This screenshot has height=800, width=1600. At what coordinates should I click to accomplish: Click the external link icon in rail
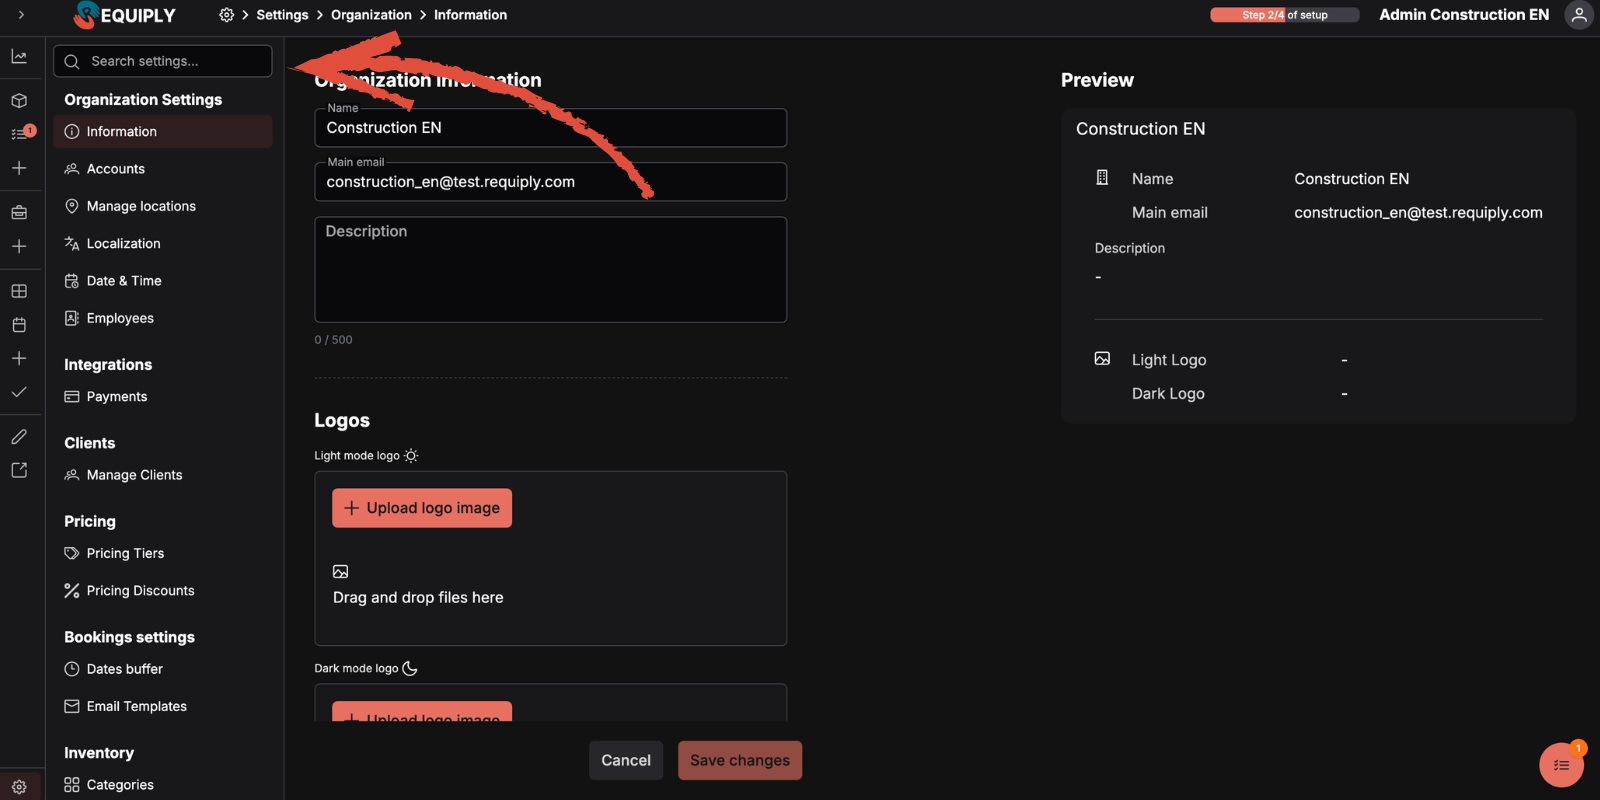19,470
